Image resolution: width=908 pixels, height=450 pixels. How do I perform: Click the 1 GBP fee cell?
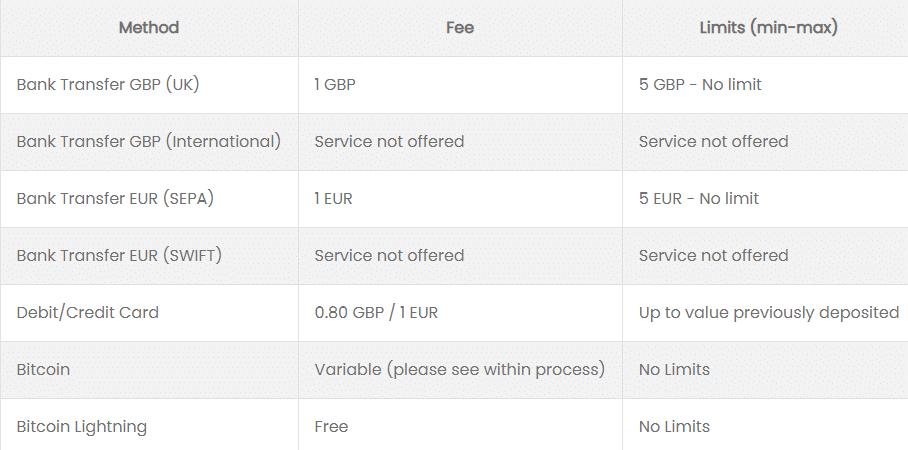pyautogui.click(x=335, y=85)
